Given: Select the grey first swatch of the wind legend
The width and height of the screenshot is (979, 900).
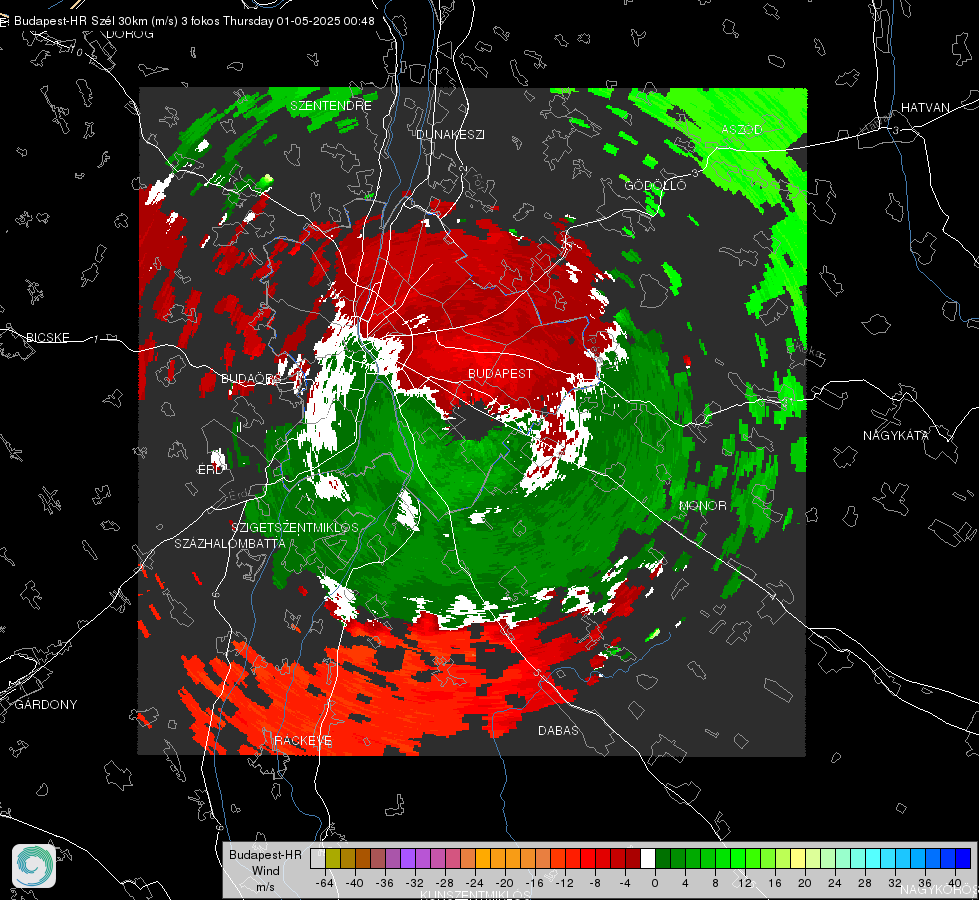Looking at the screenshot, I should tap(318, 859).
